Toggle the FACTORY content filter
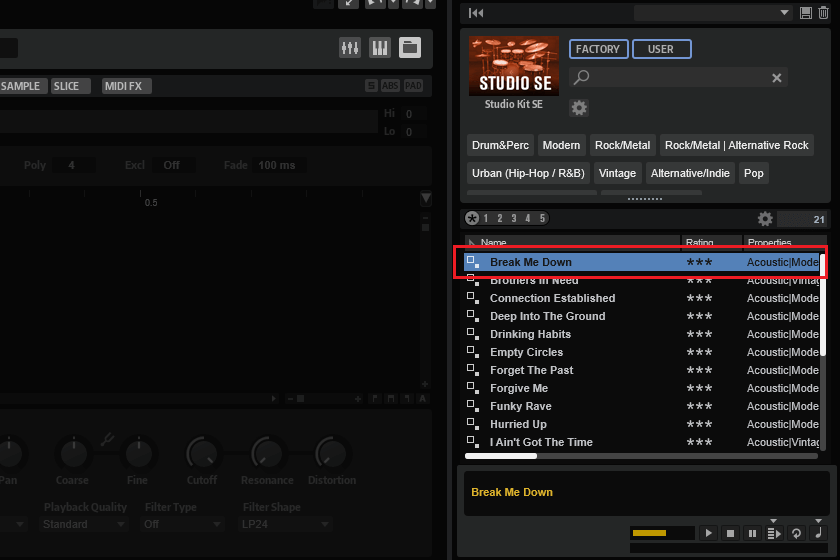Image resolution: width=840 pixels, height=560 pixels. (x=598, y=49)
